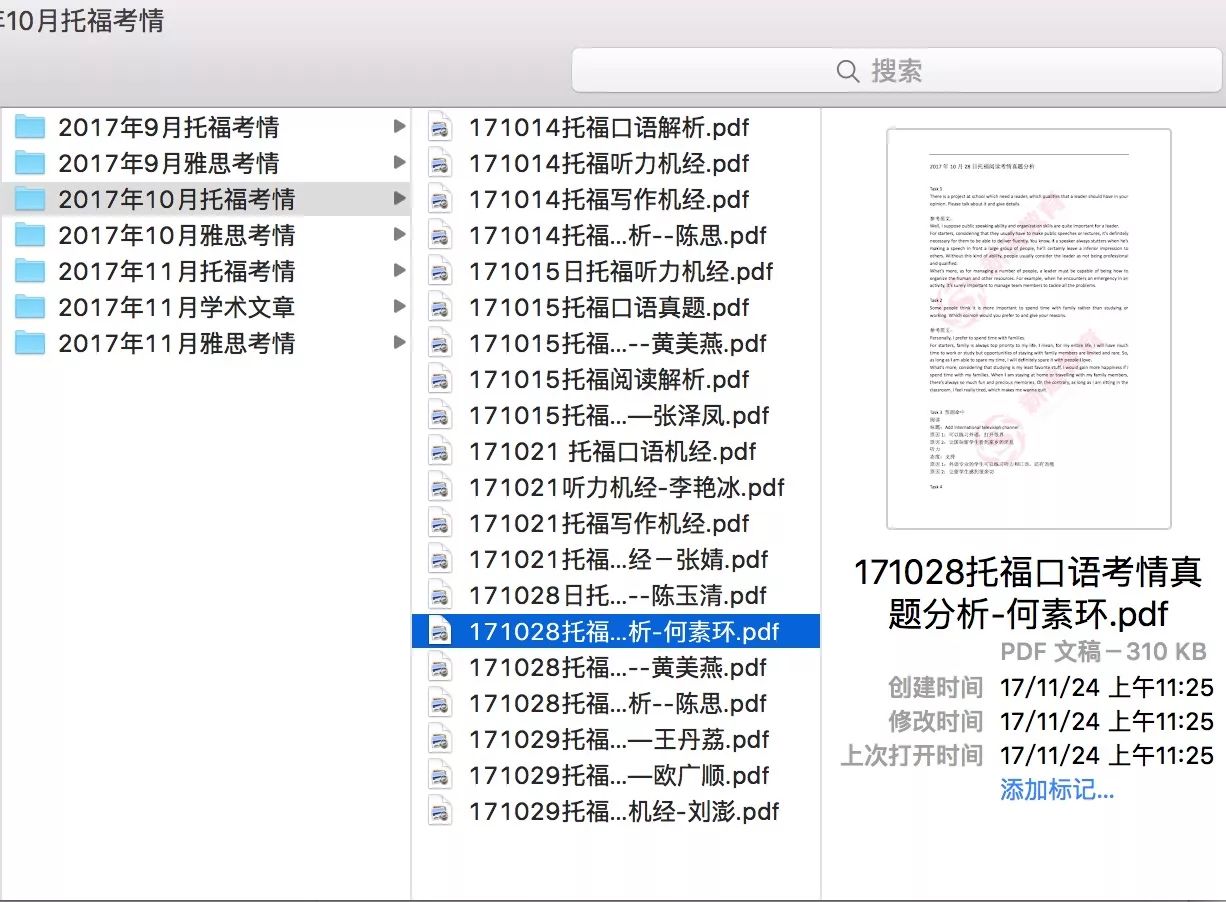Select file name 171015托福口语真题.pdf

(609, 307)
